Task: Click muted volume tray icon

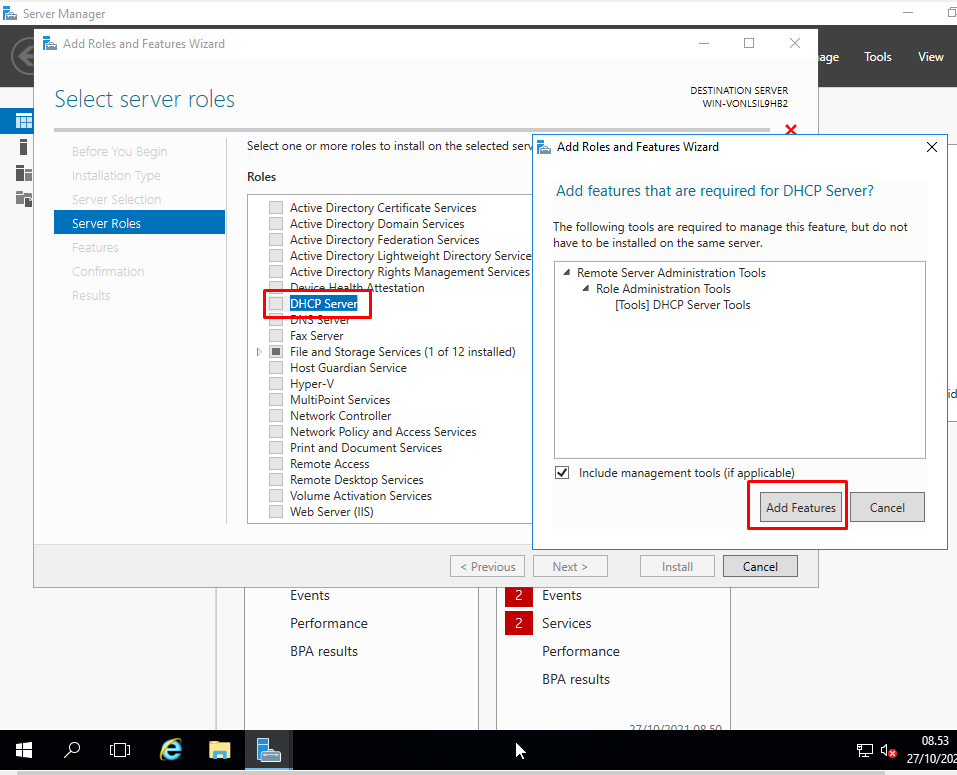Action: pos(888,751)
